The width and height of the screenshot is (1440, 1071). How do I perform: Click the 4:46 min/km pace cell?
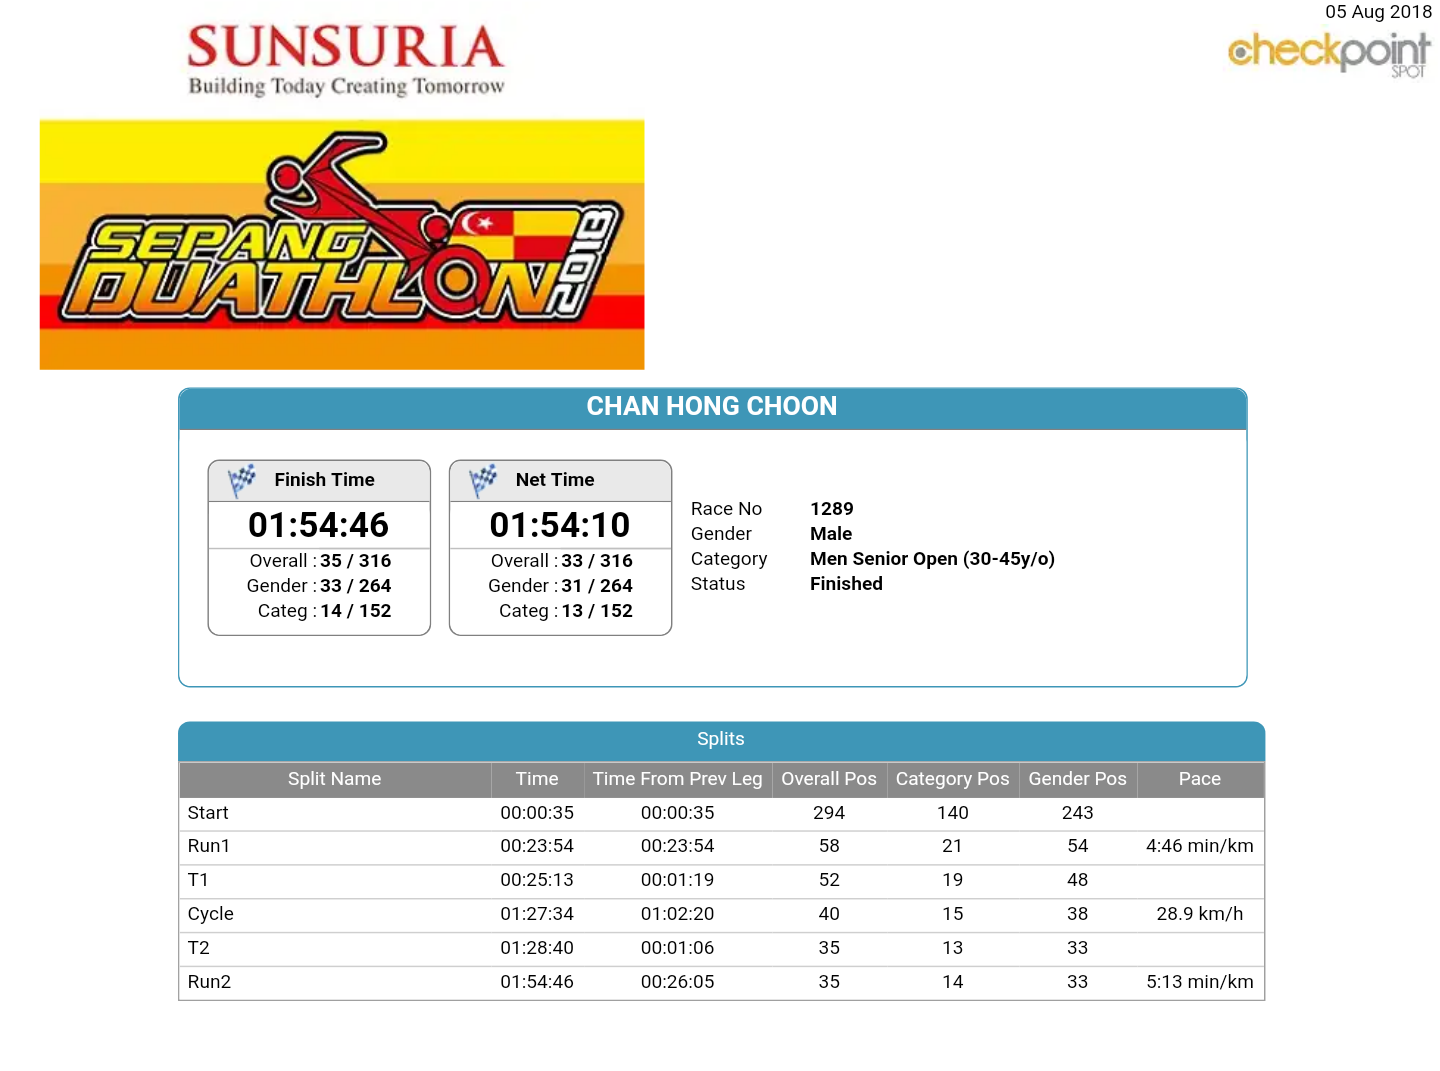point(1200,846)
